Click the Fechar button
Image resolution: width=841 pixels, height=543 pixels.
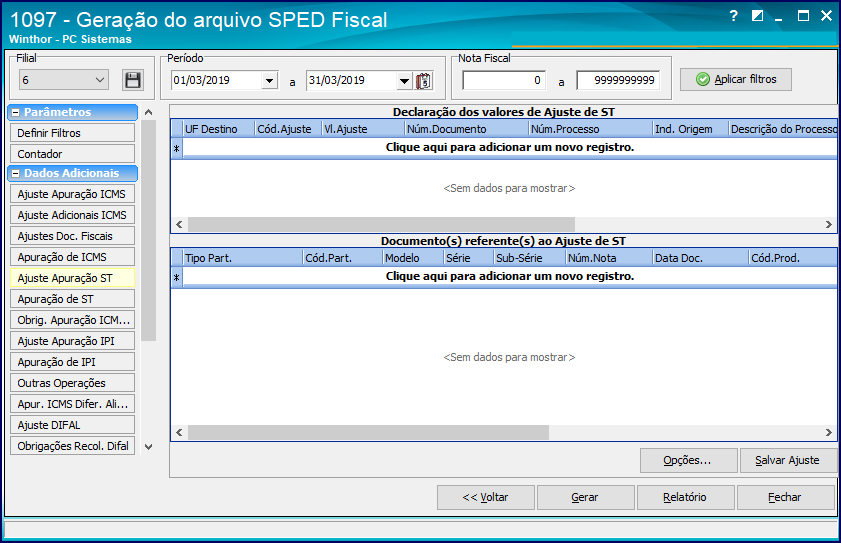[x=785, y=497]
